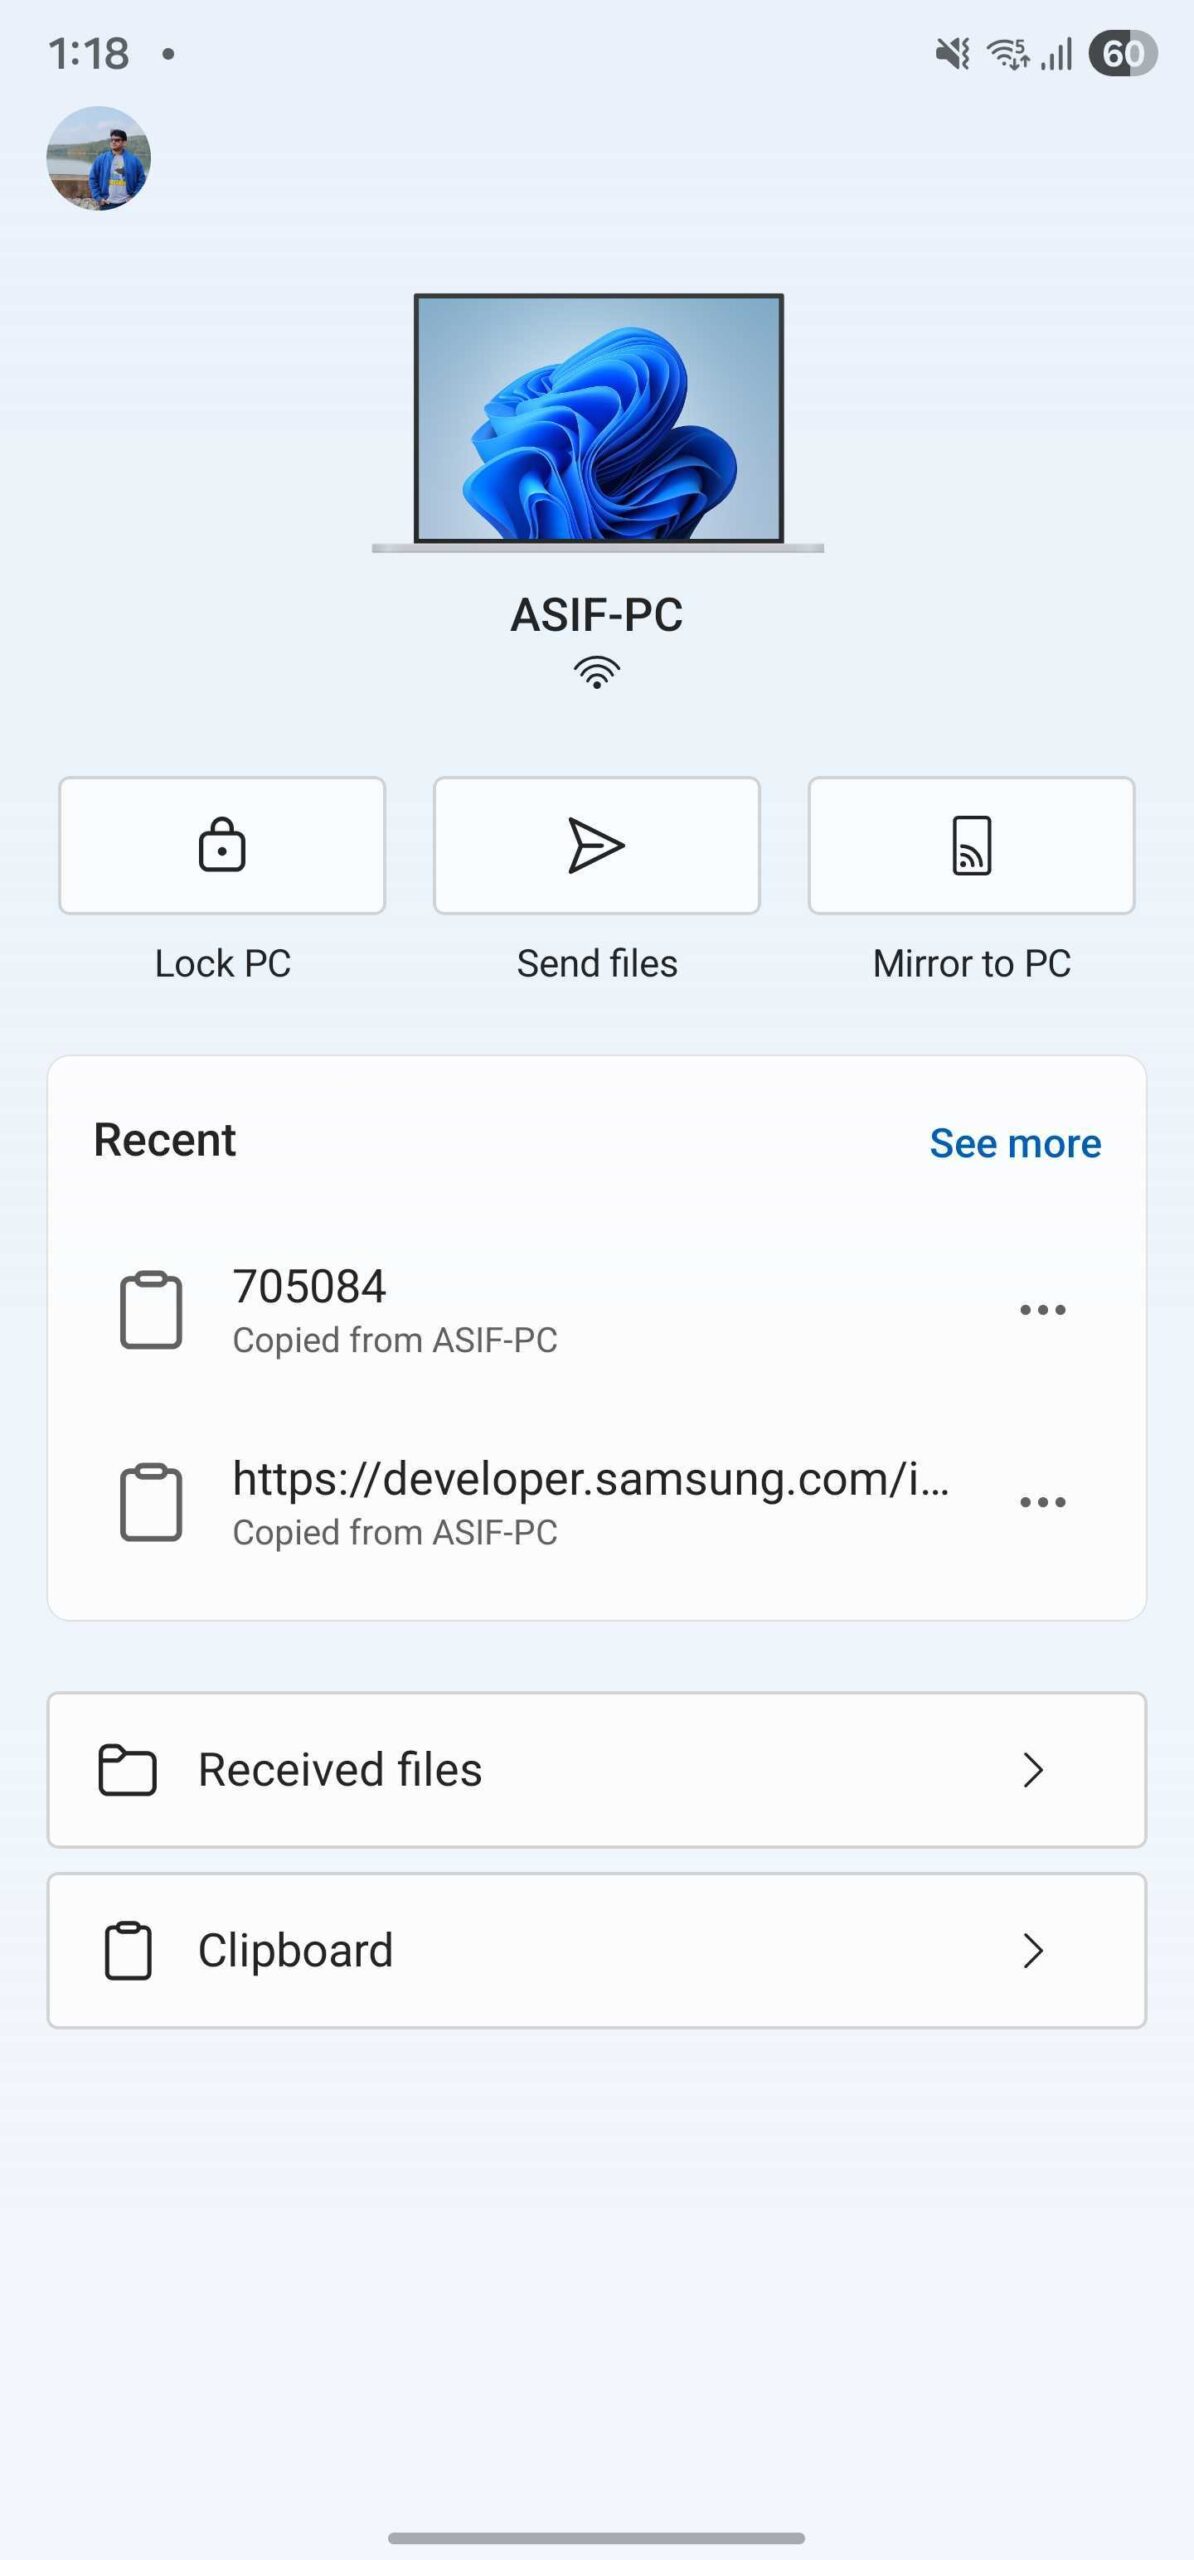Tap the status bar muted sound icon

[x=953, y=53]
